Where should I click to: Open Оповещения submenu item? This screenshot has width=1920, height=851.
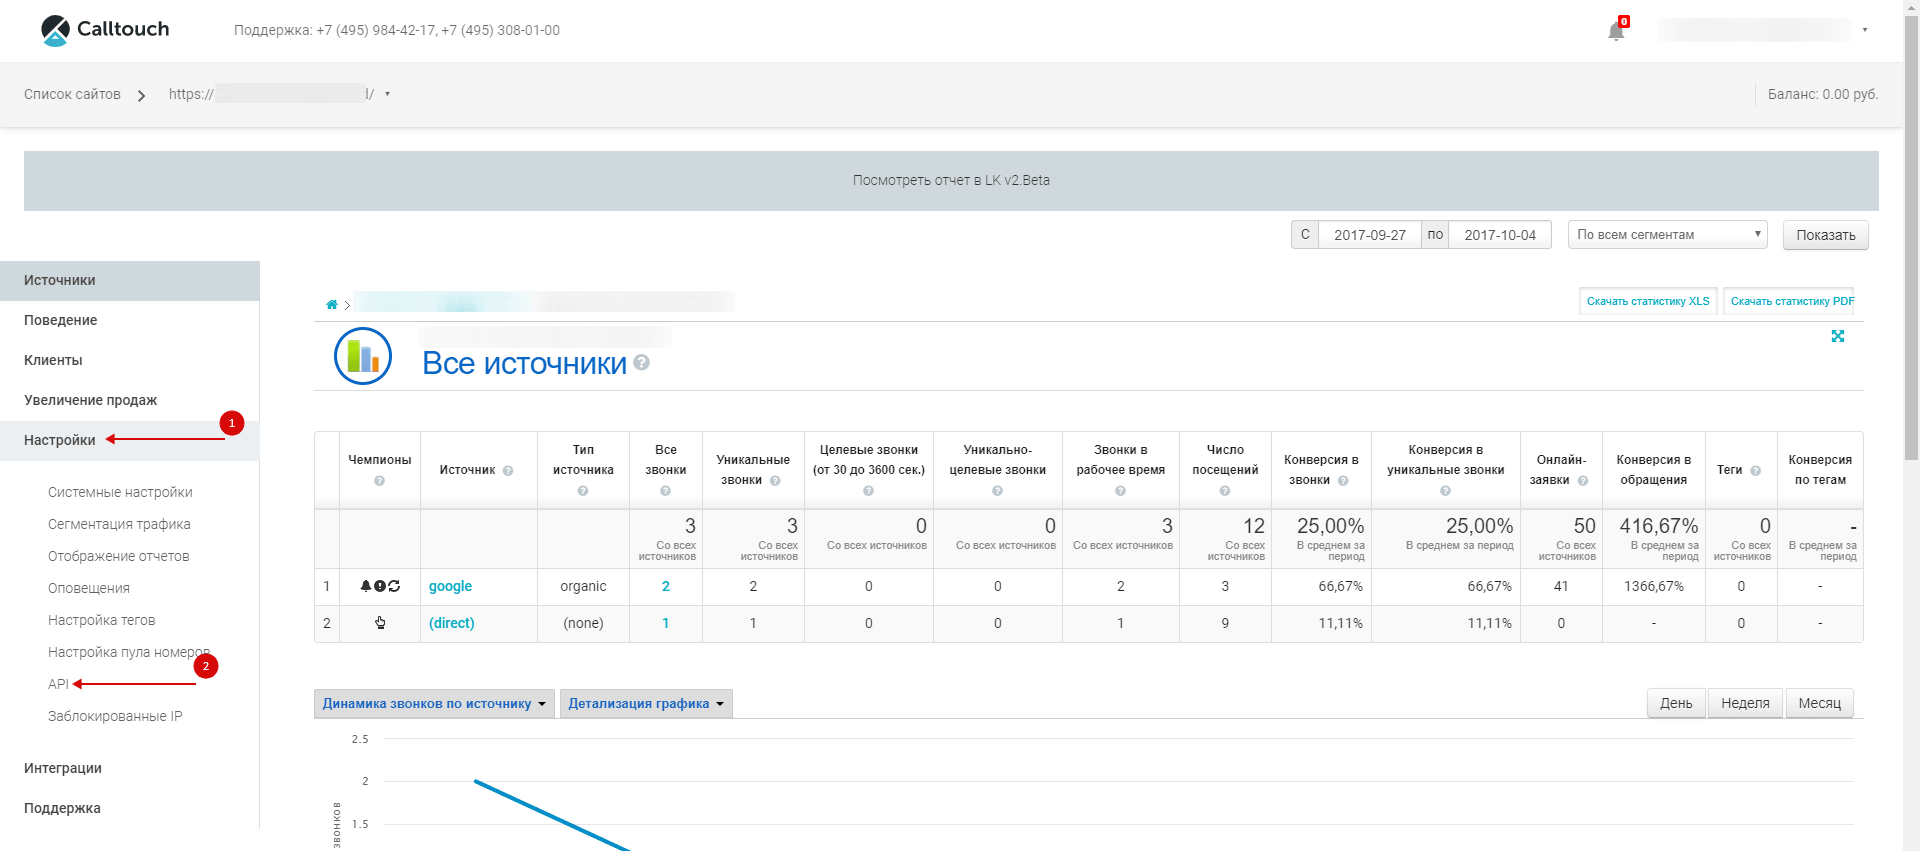tap(89, 589)
